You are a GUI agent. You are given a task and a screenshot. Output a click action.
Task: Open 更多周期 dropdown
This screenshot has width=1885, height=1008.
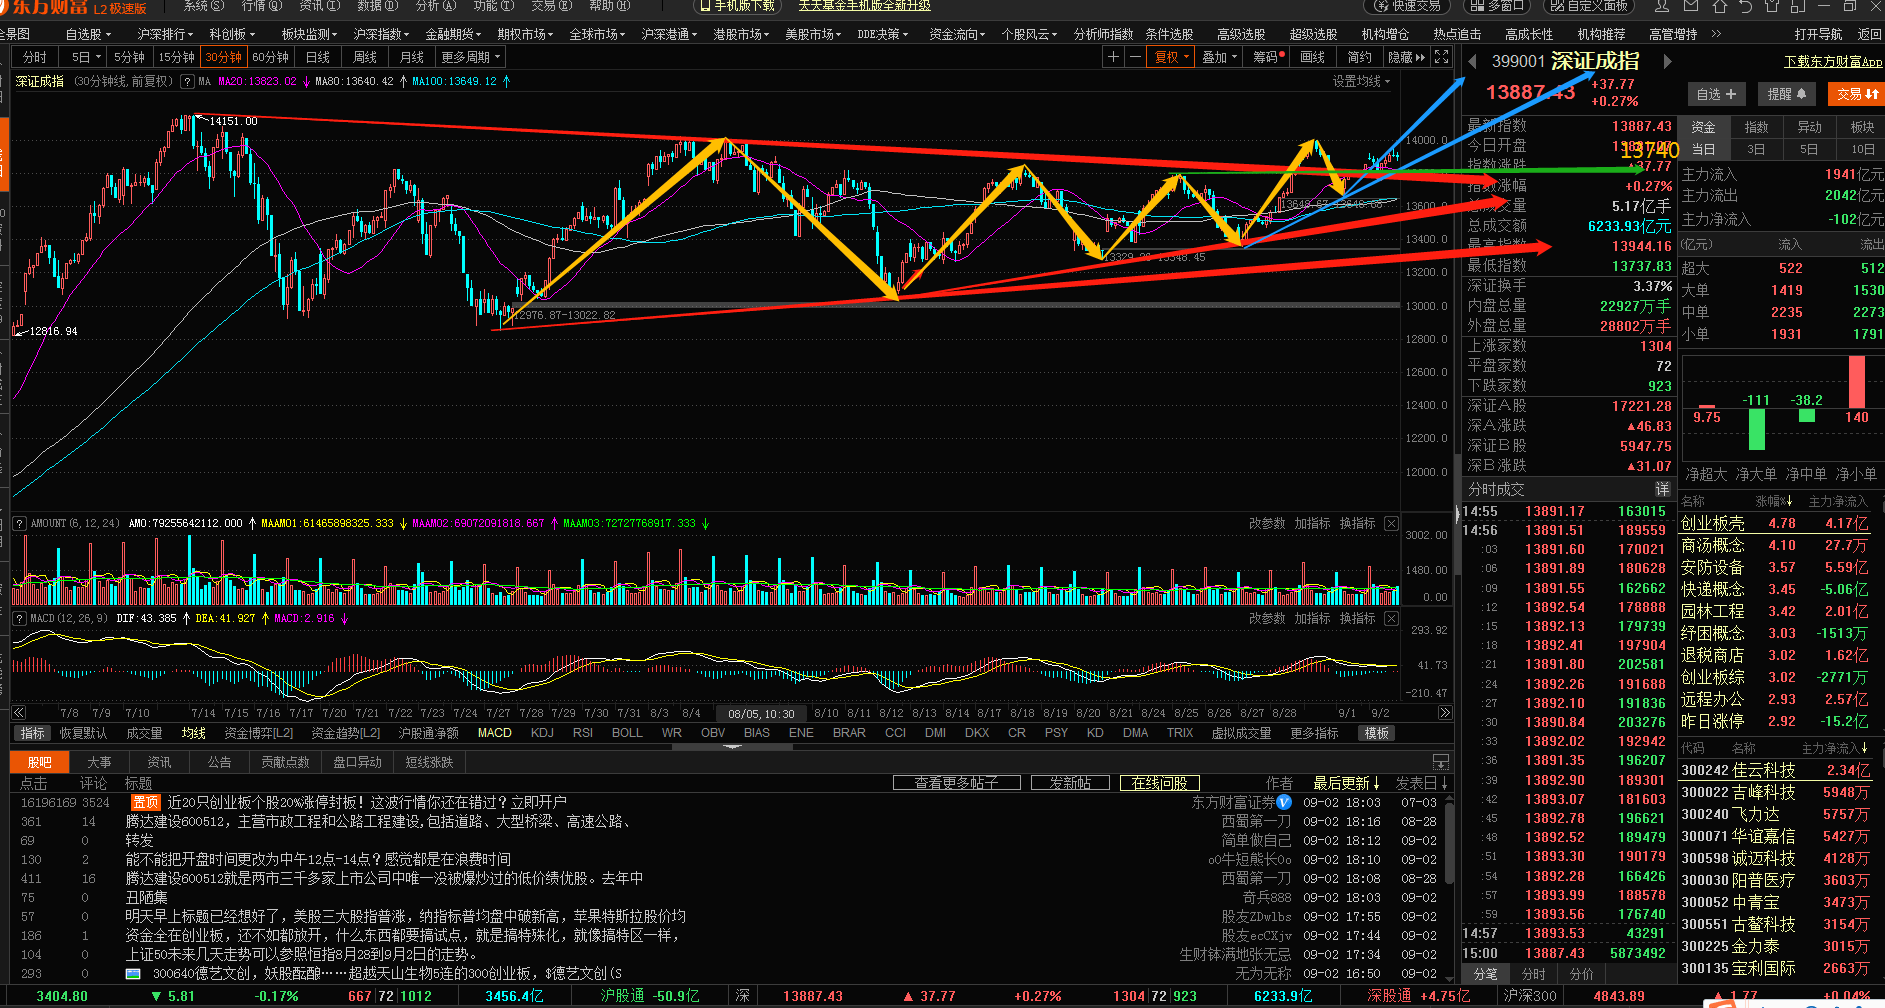[470, 57]
